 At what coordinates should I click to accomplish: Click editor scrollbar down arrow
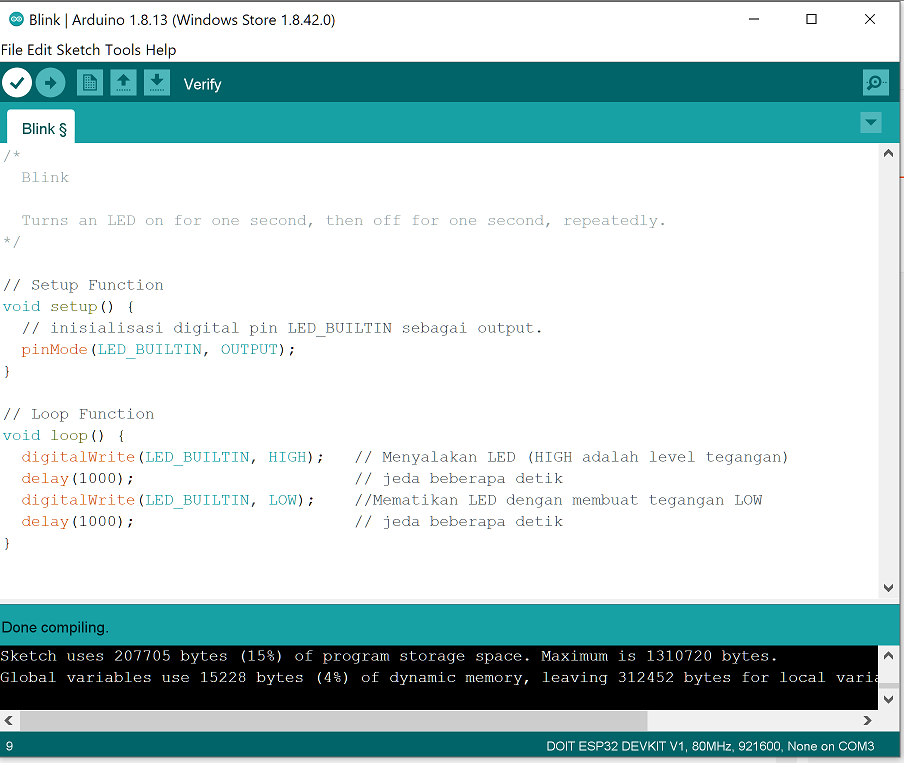[888, 588]
